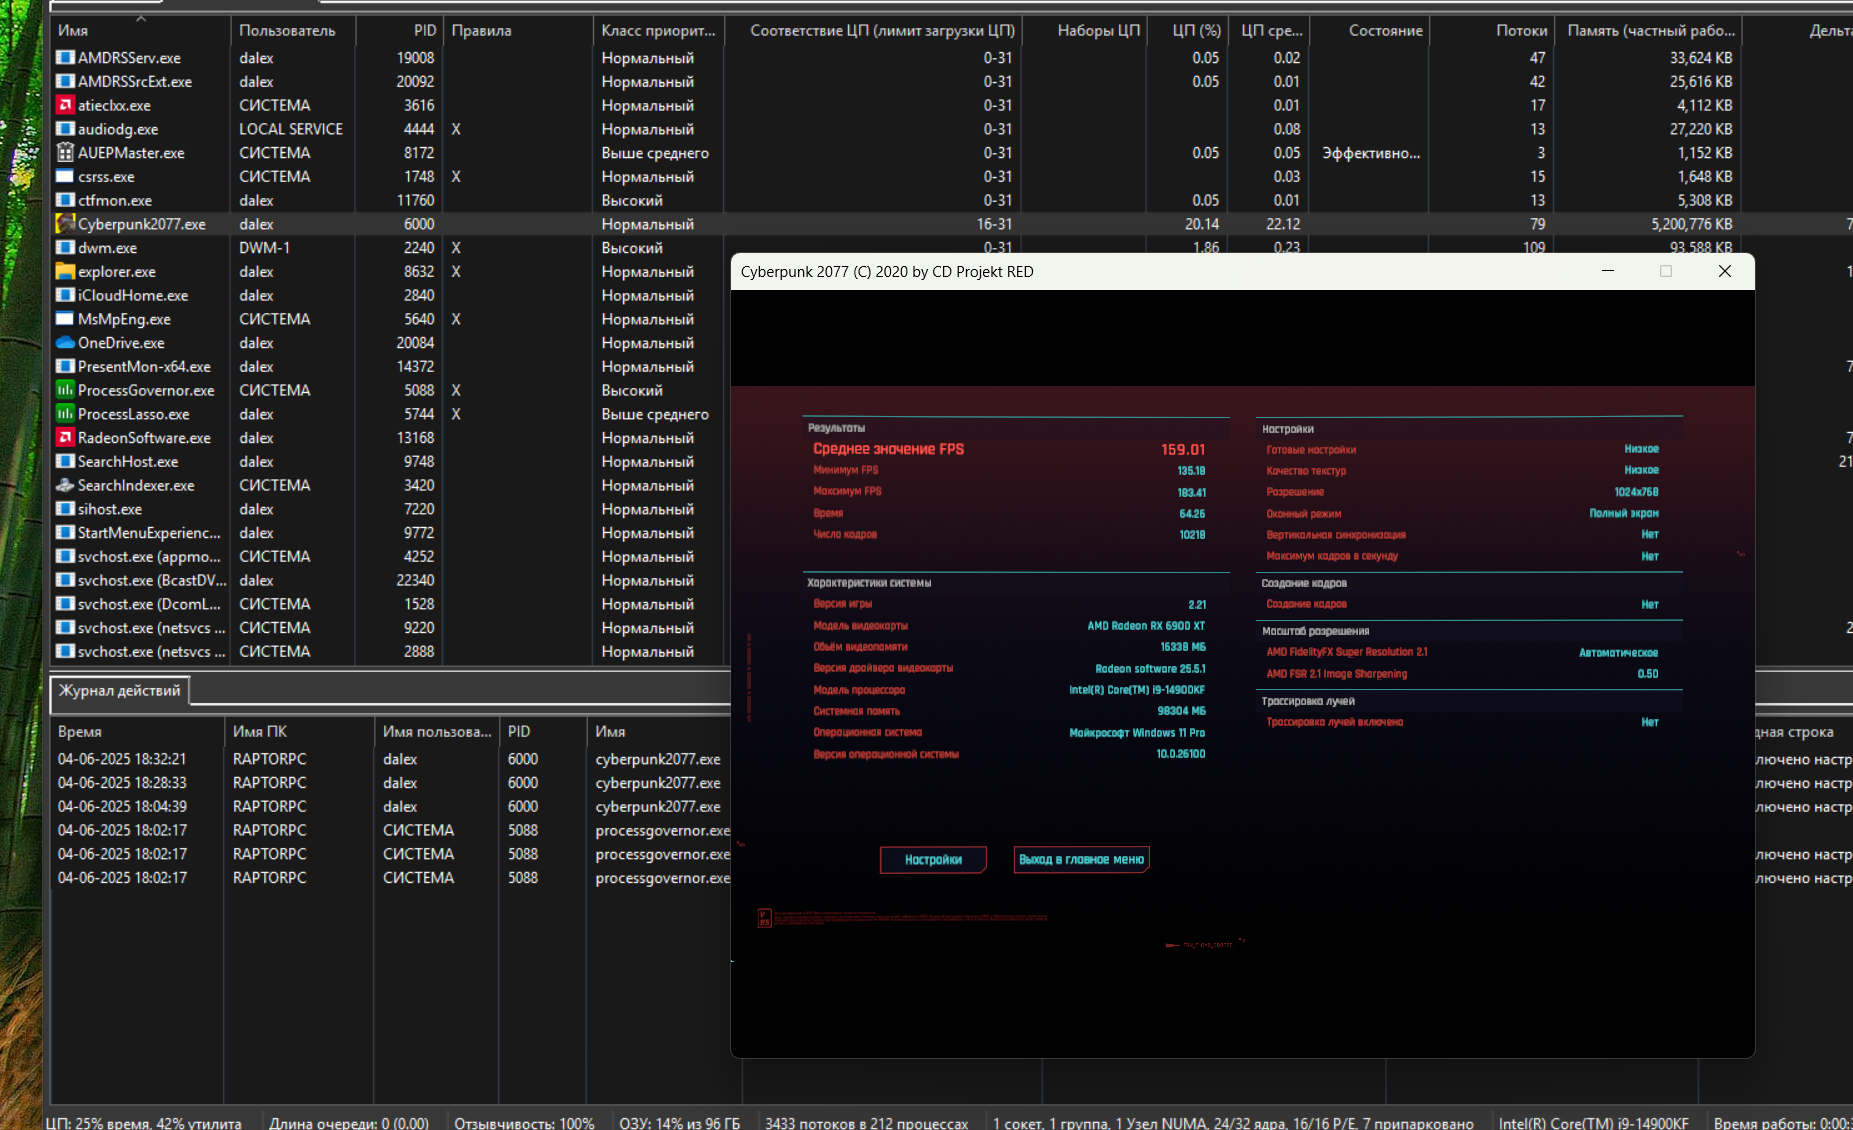Click the csrss.exe process icon
1853x1130 pixels.
[65, 177]
